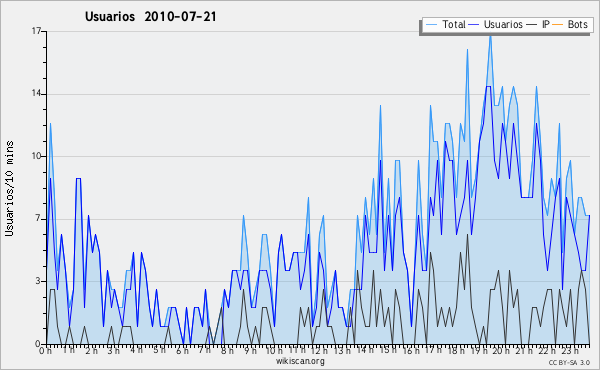This screenshot has width=600, height=370.
Task: Click the 'CC BY-SA 3.0' license text
Action: [x=569, y=363]
